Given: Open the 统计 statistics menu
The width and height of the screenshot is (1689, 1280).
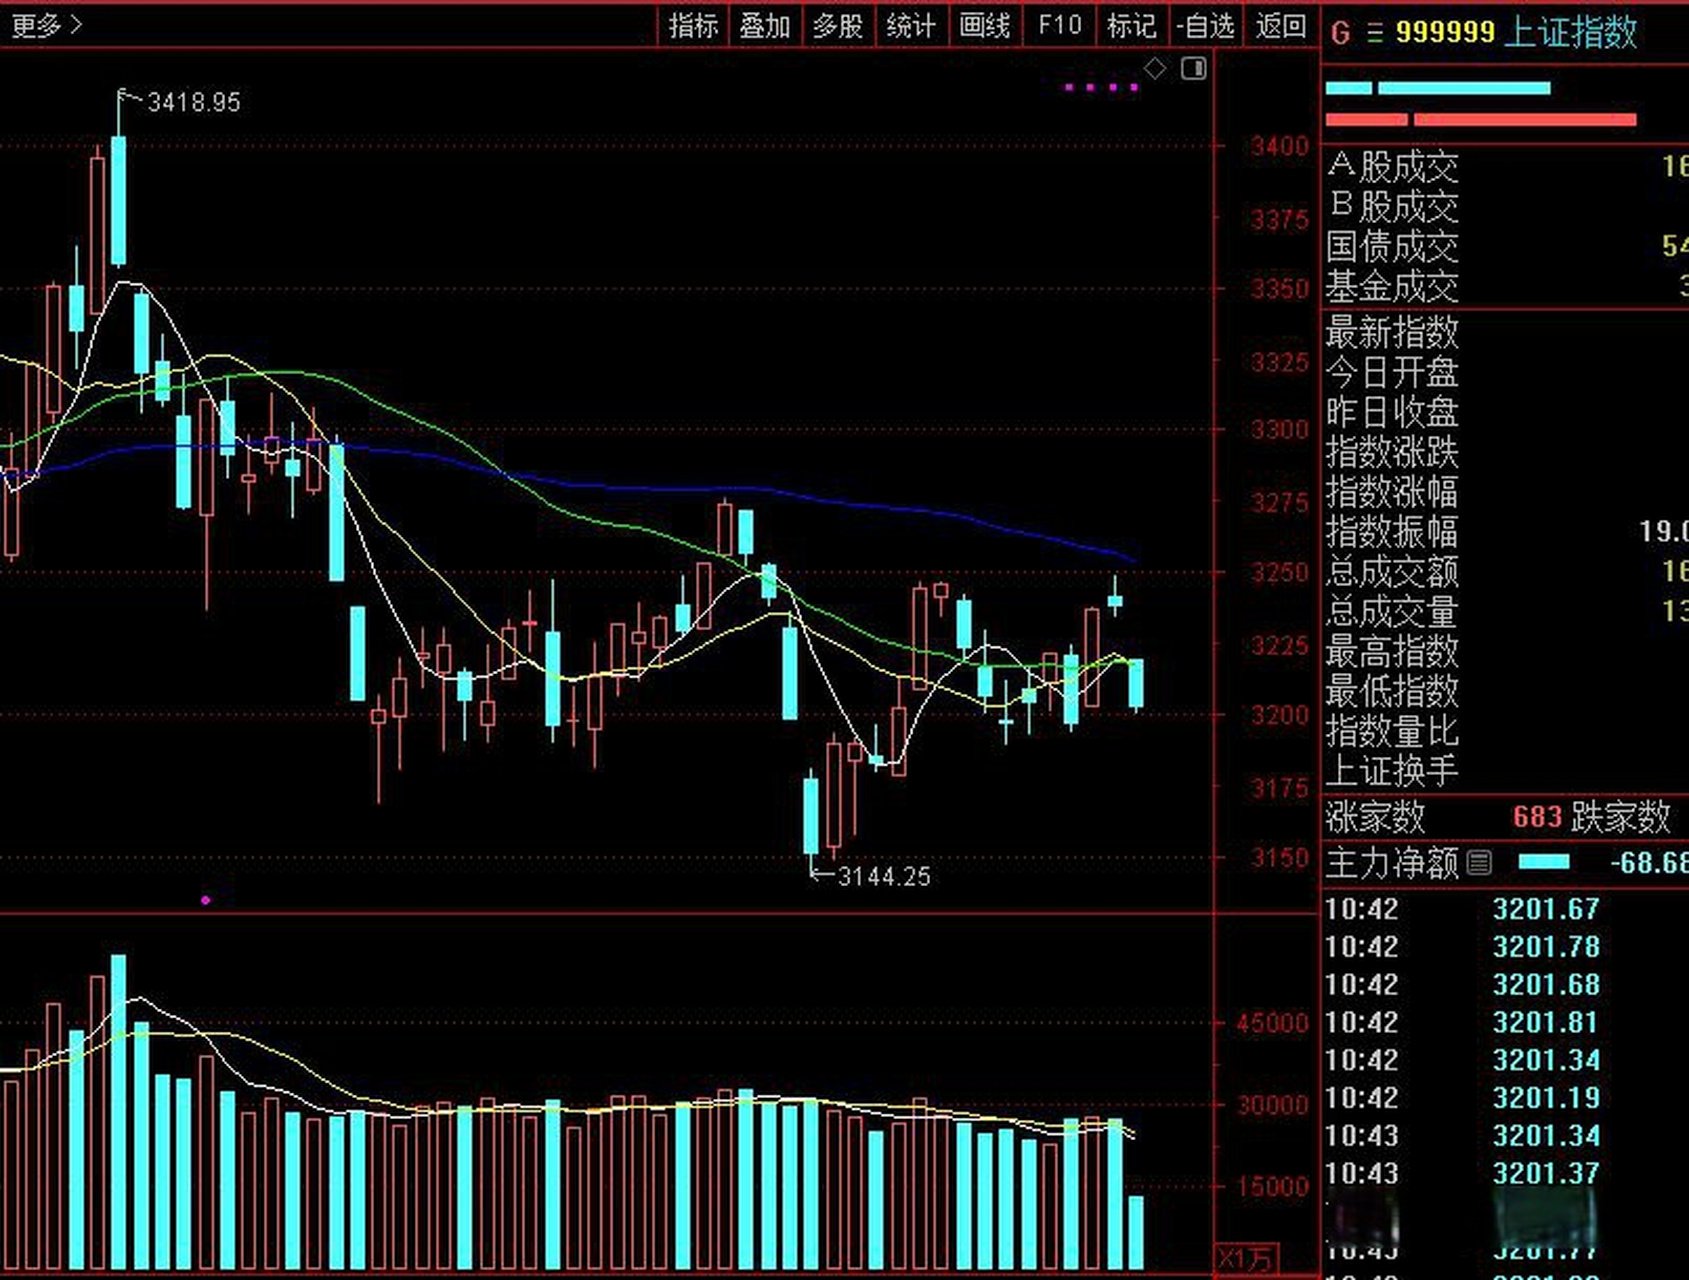Looking at the screenshot, I should (x=911, y=25).
